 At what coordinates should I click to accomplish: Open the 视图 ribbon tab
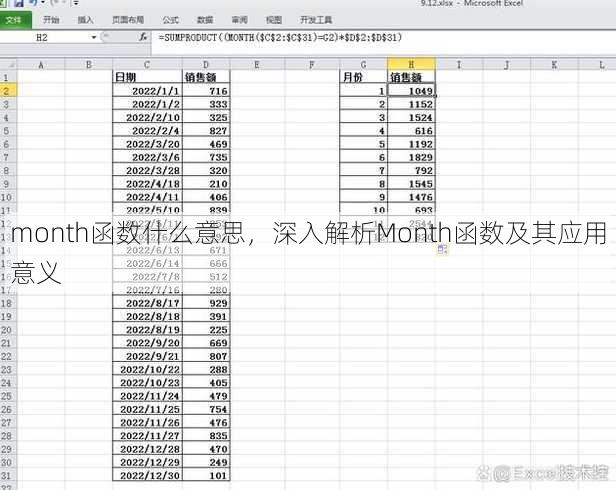coord(273,20)
